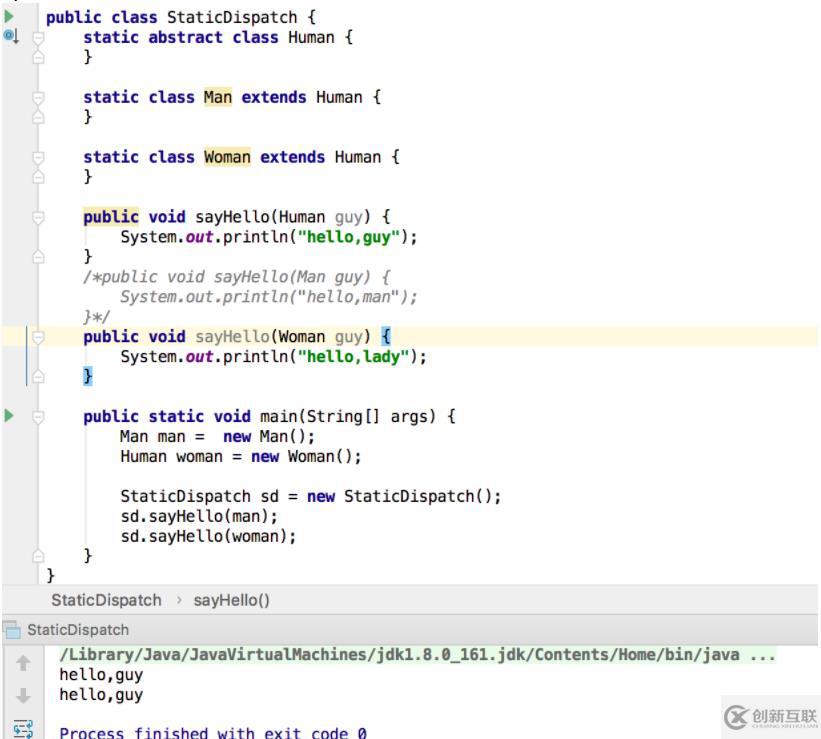Click the Human class subclass gutter marker
The image size is (821, 739).
click(11, 36)
